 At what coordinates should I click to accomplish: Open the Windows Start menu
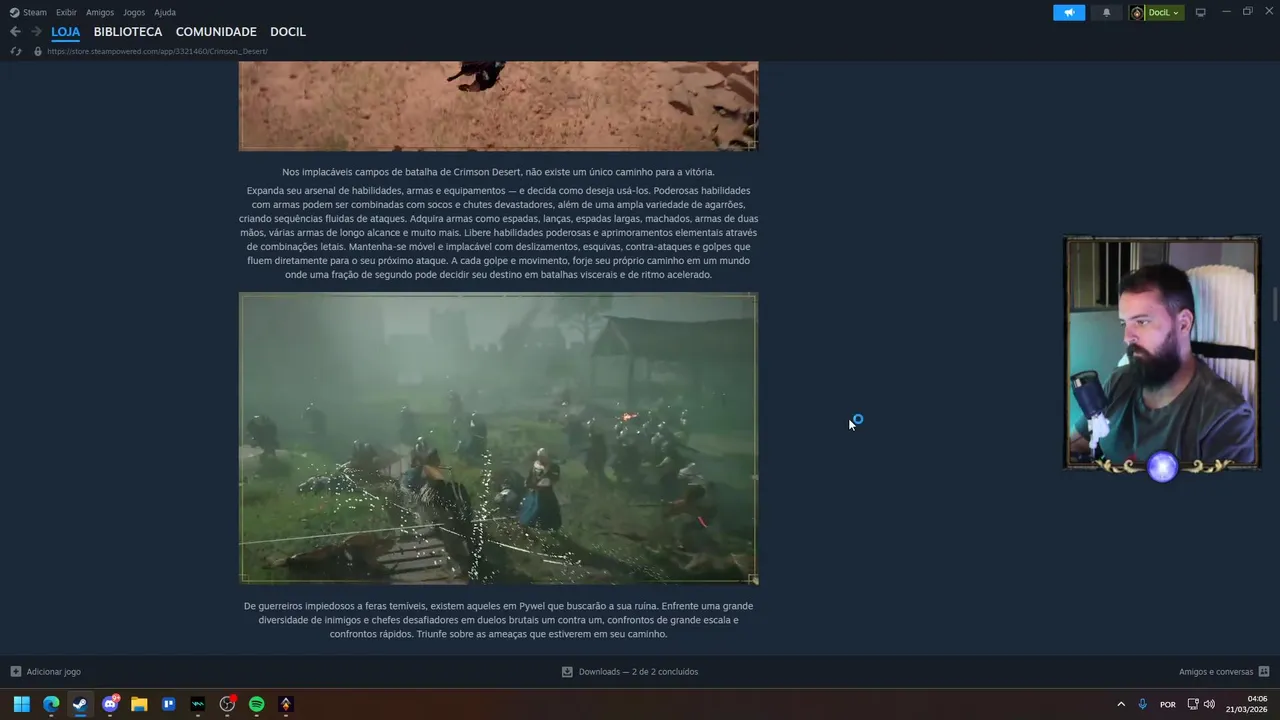click(21, 704)
